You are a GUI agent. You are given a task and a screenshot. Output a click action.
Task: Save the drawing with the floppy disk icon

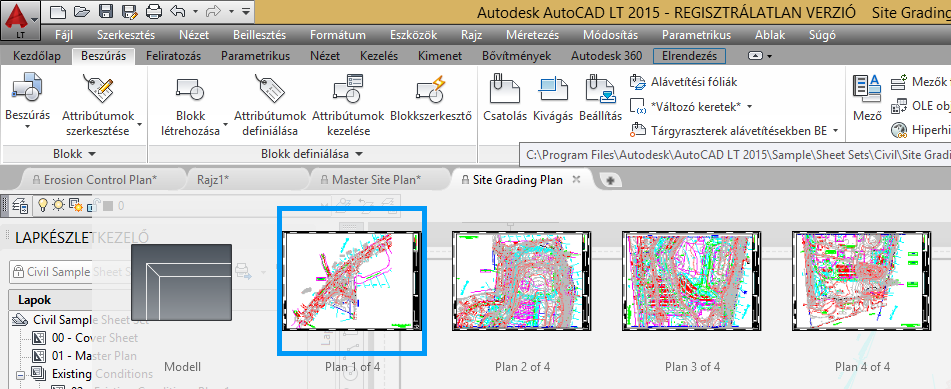pos(106,12)
